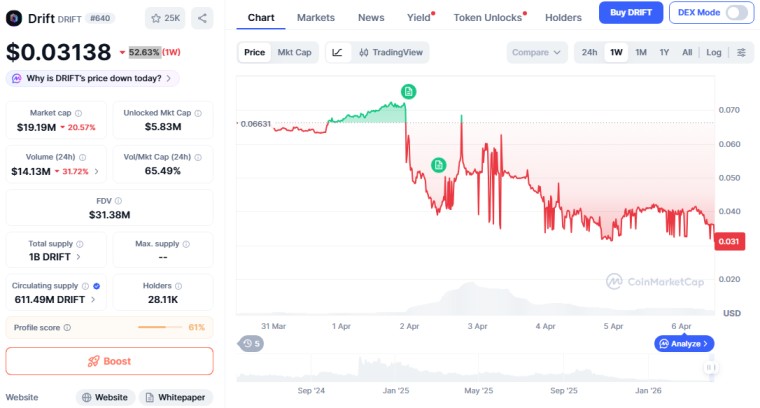This screenshot has height=408, width=760.
Task: Switch to the line chart icon
Action: [x=337, y=52]
